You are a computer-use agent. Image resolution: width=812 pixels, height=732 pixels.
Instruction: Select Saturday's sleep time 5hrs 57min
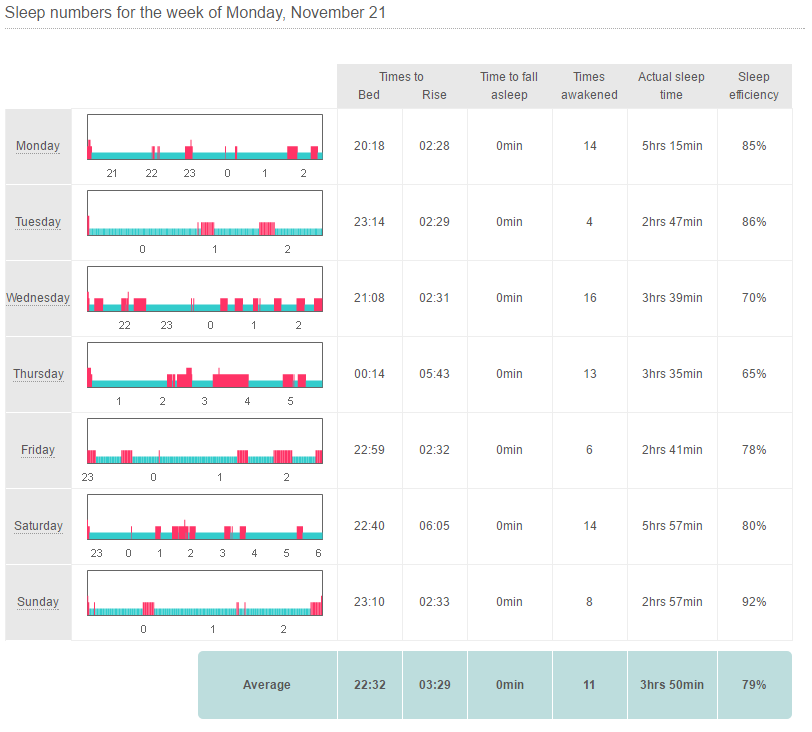672,526
